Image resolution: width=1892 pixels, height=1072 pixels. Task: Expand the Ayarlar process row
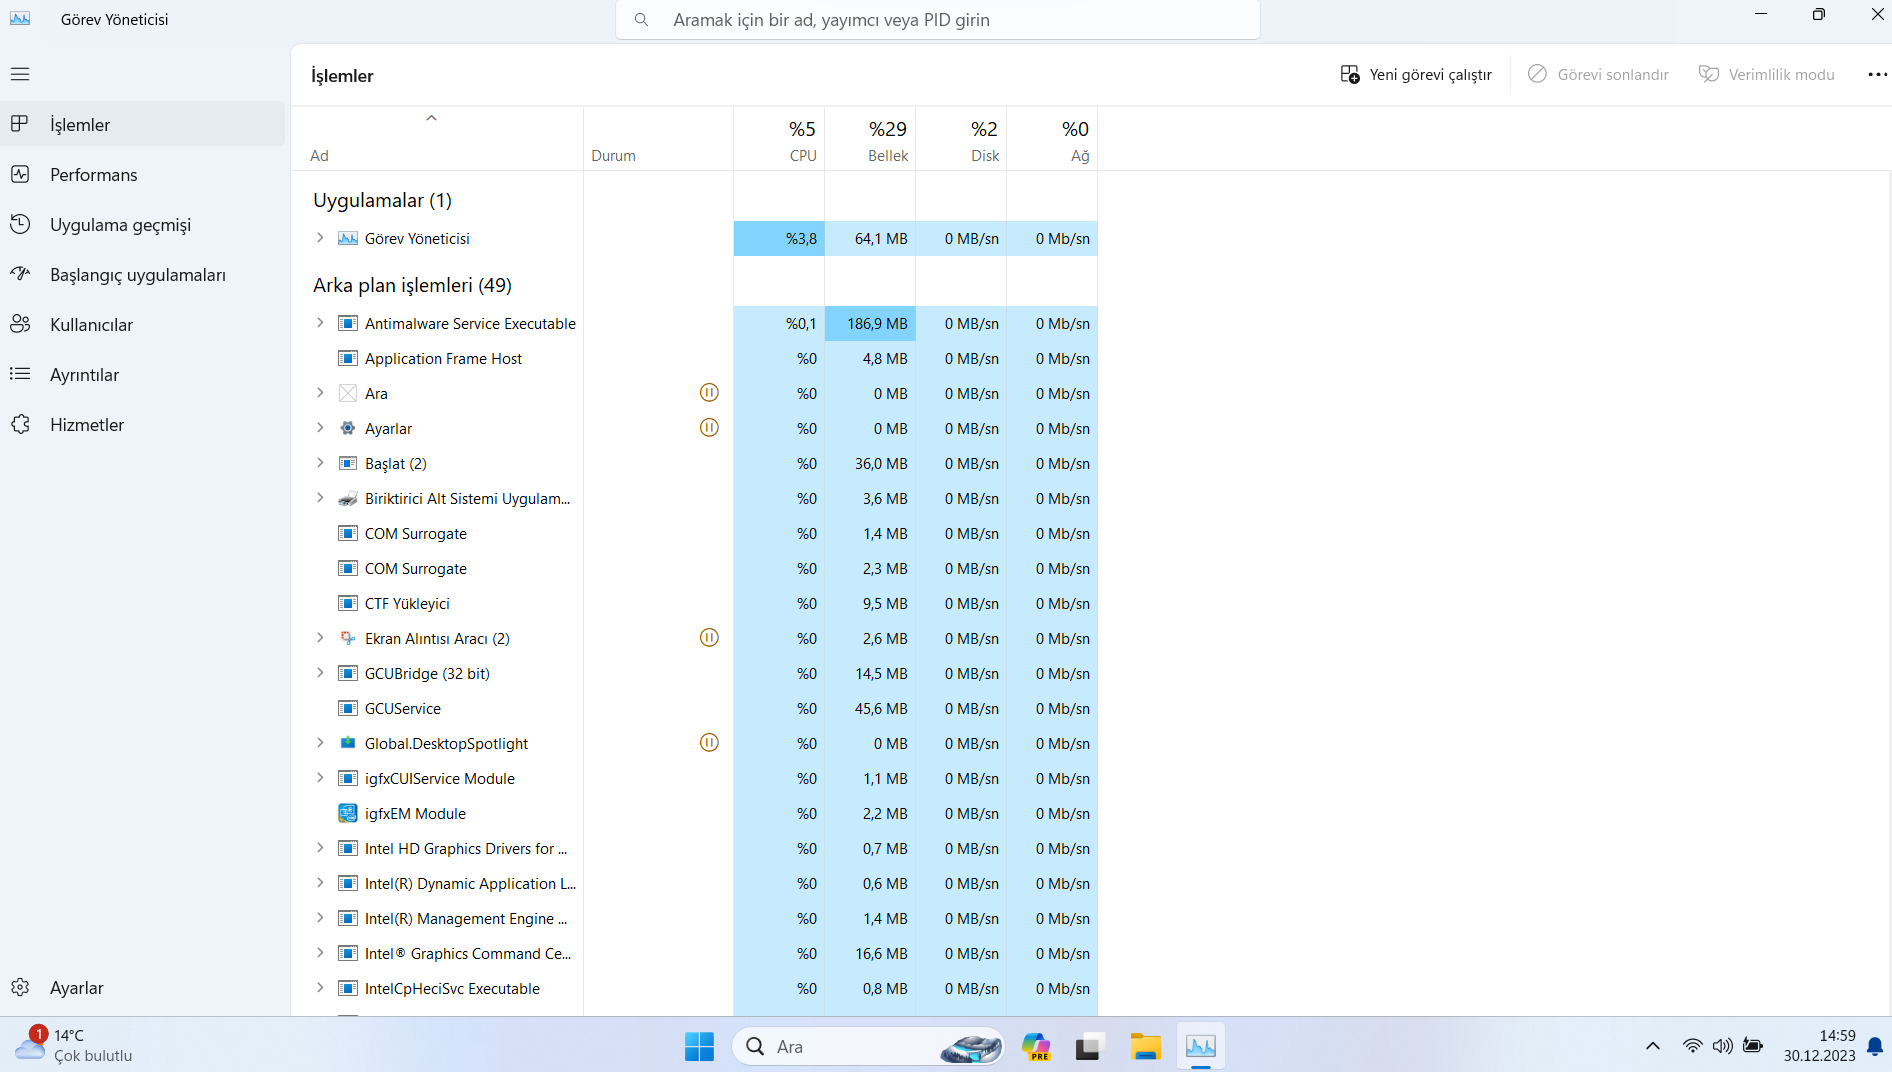320,428
